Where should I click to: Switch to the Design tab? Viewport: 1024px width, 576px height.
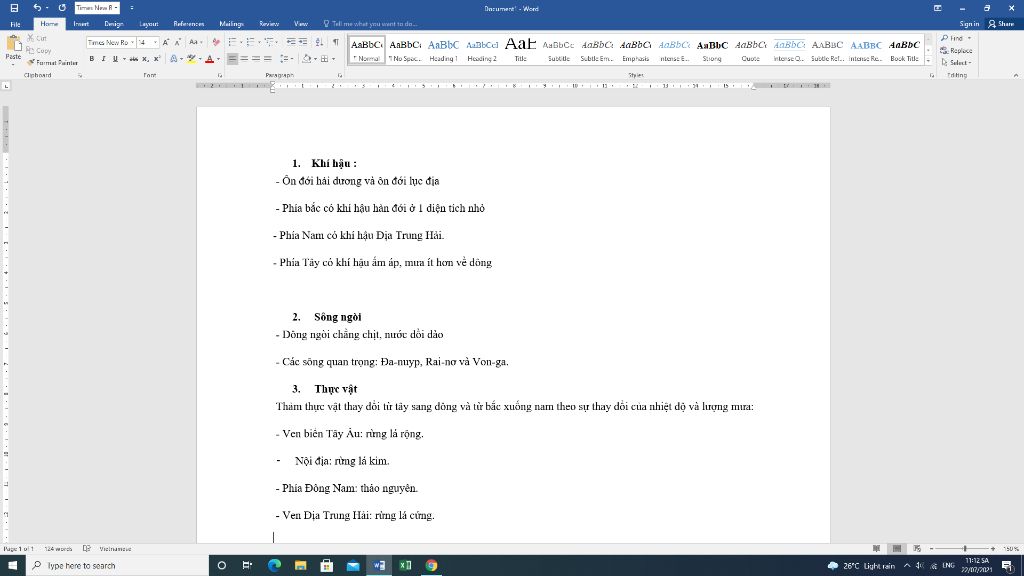(x=114, y=24)
